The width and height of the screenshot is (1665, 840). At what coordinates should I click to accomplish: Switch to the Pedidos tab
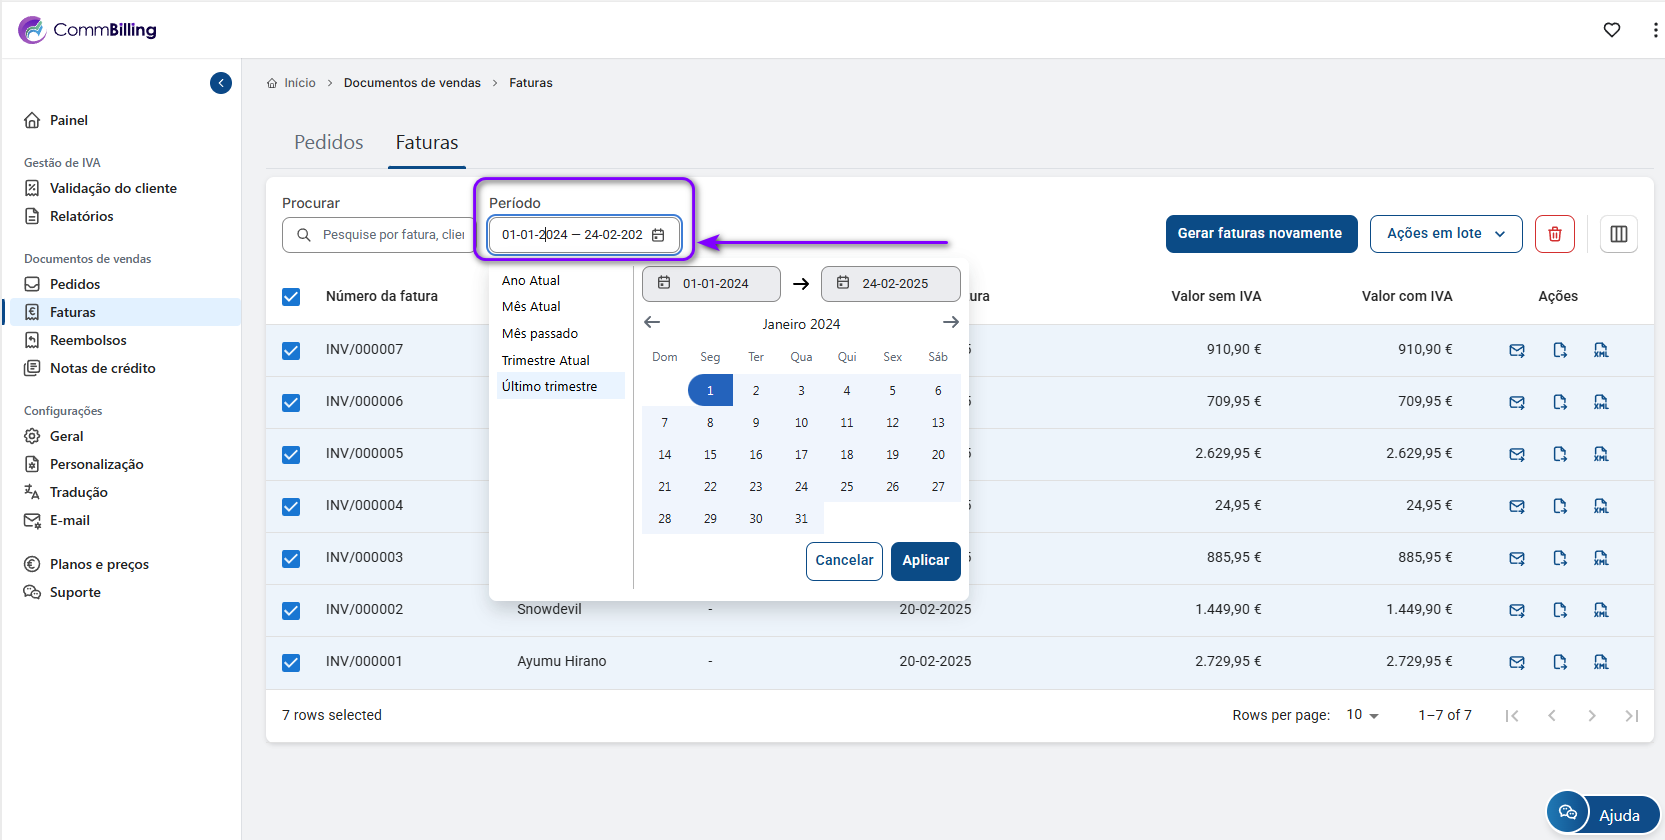tap(328, 143)
